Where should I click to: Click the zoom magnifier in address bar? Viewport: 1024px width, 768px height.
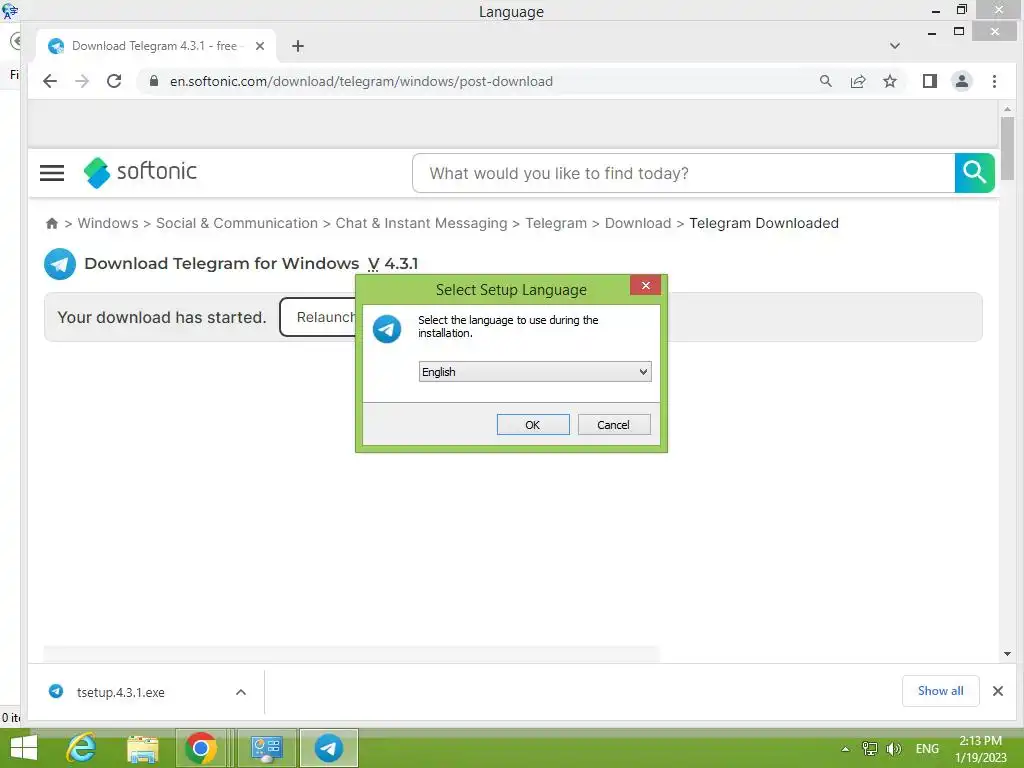tap(825, 81)
